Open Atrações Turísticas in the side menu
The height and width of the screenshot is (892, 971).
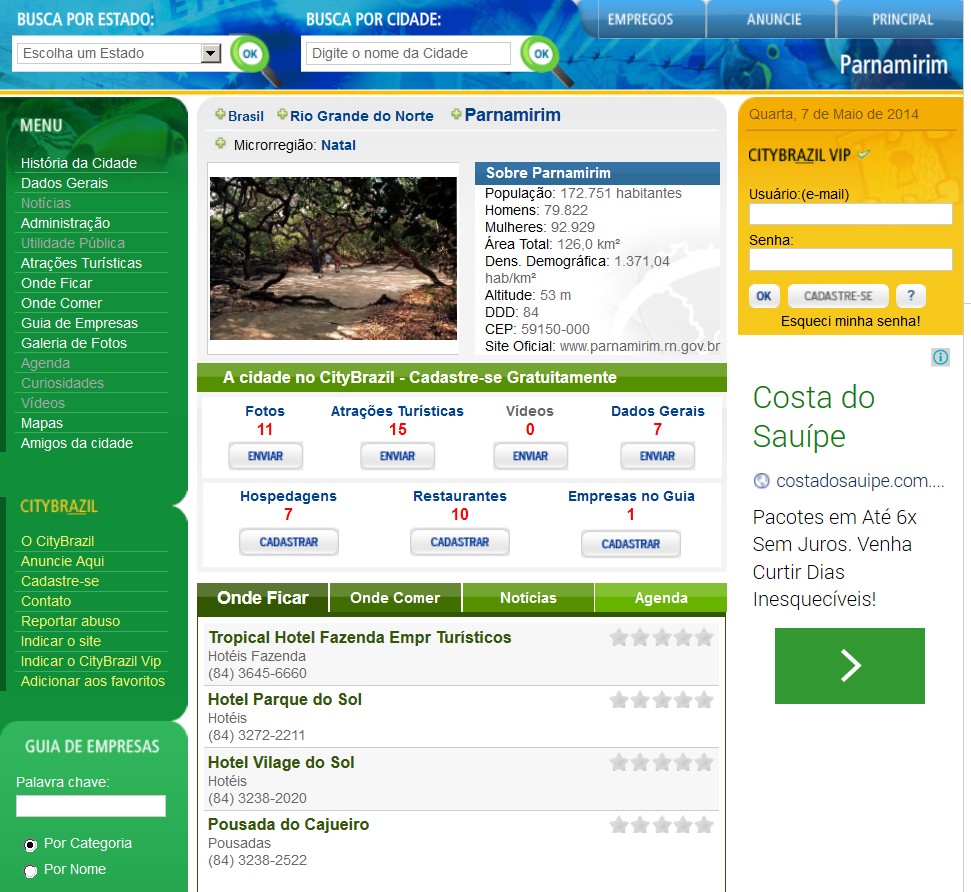click(x=81, y=263)
